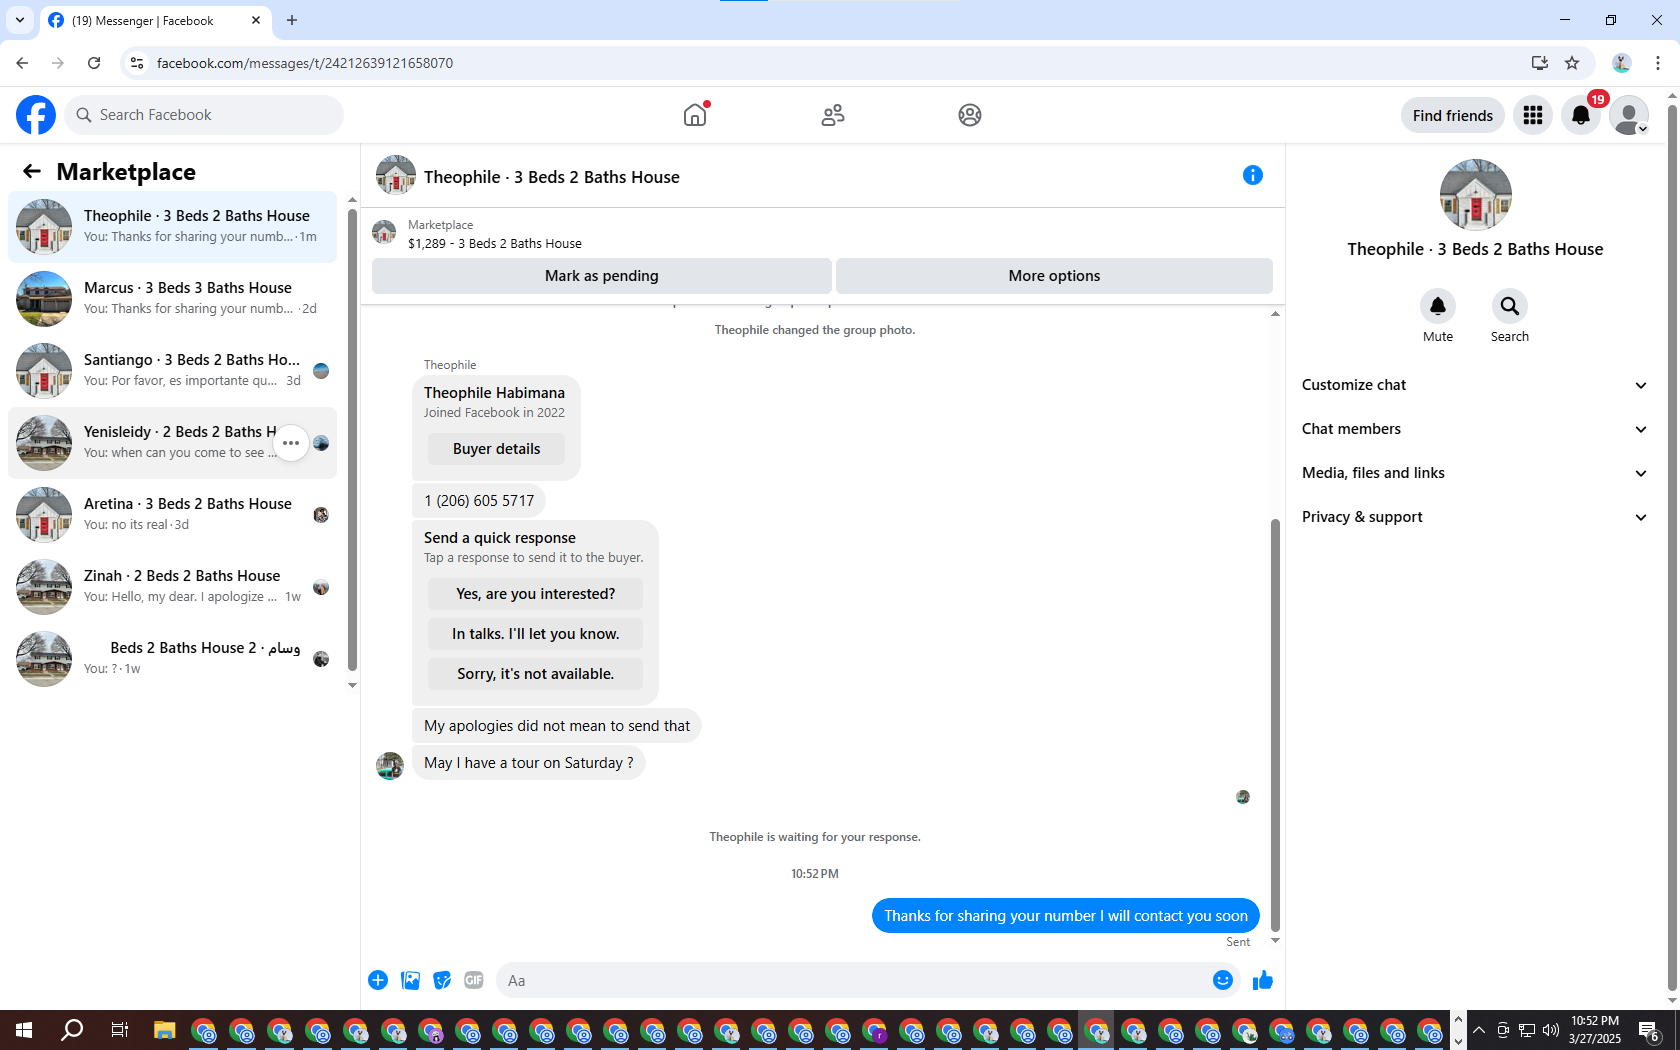Search in conversation magnifier icon

(1510, 306)
